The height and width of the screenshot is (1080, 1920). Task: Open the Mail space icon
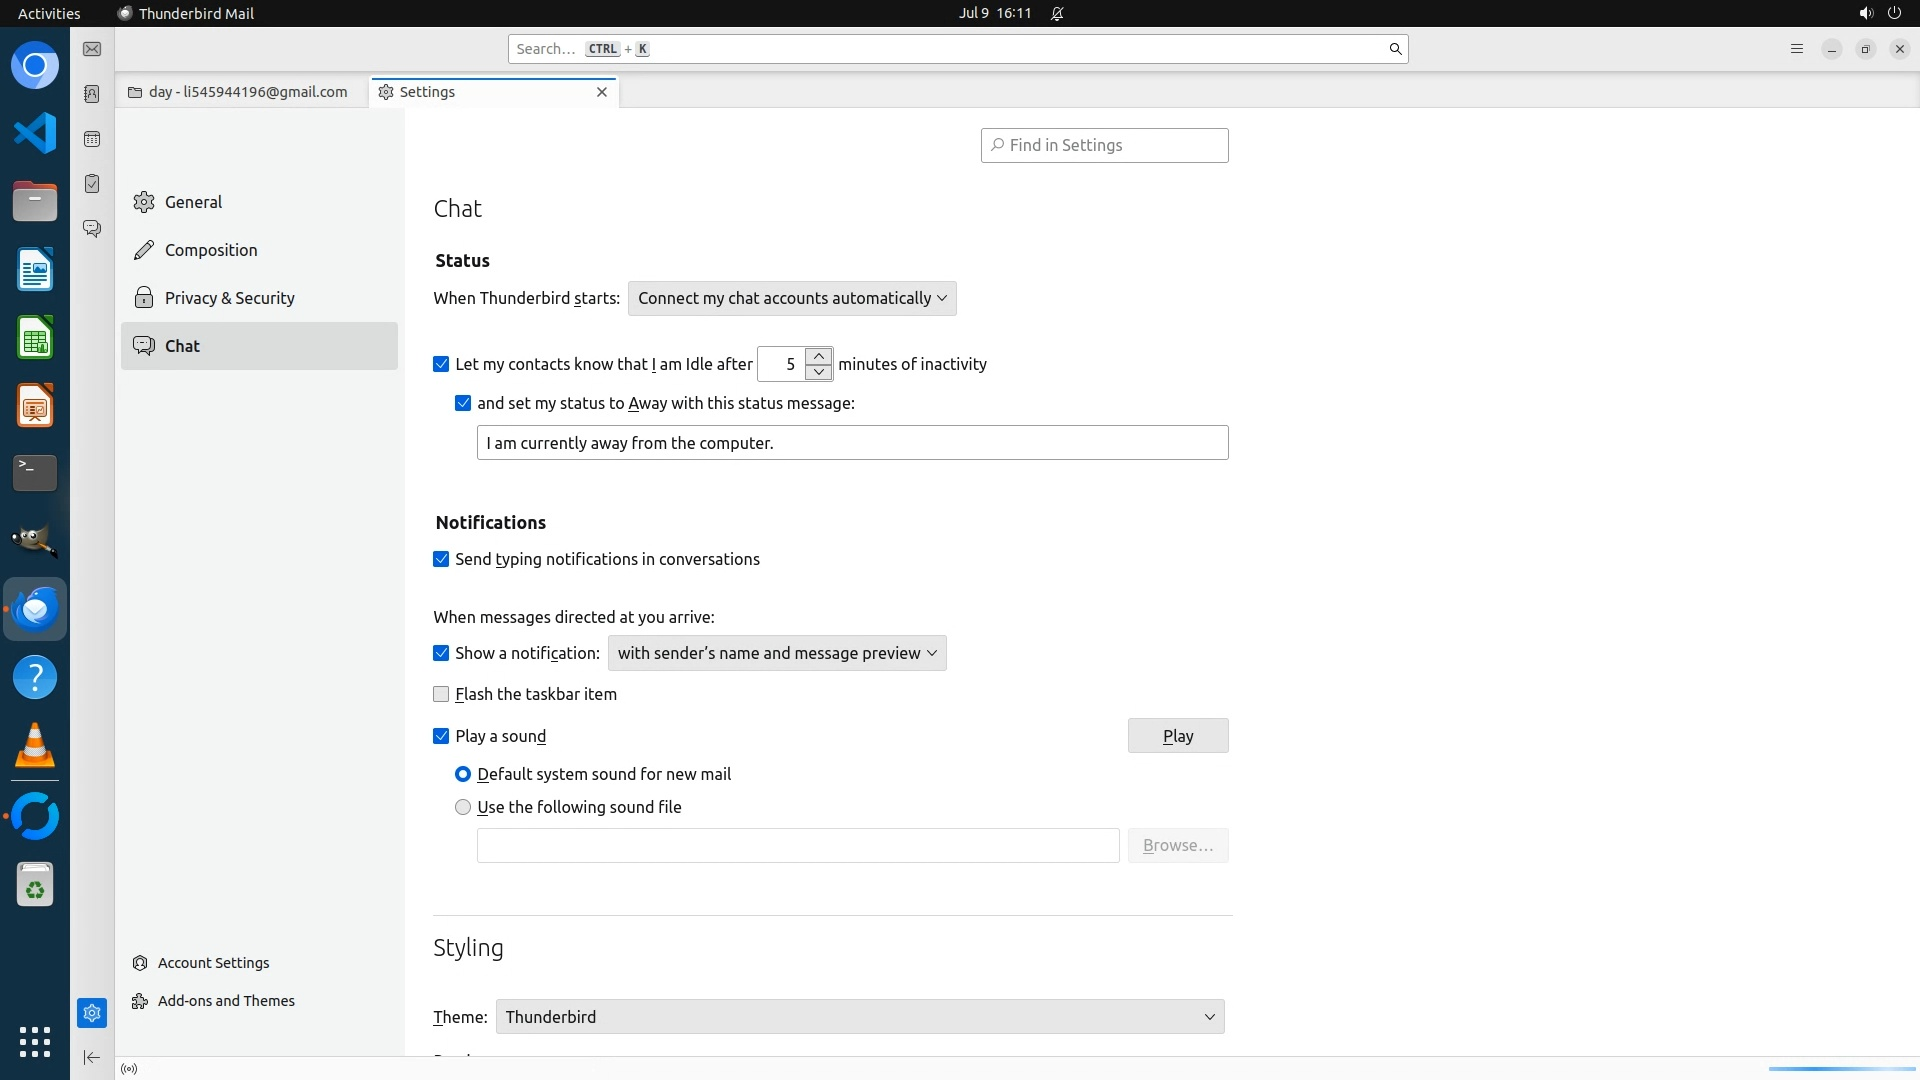(92, 49)
